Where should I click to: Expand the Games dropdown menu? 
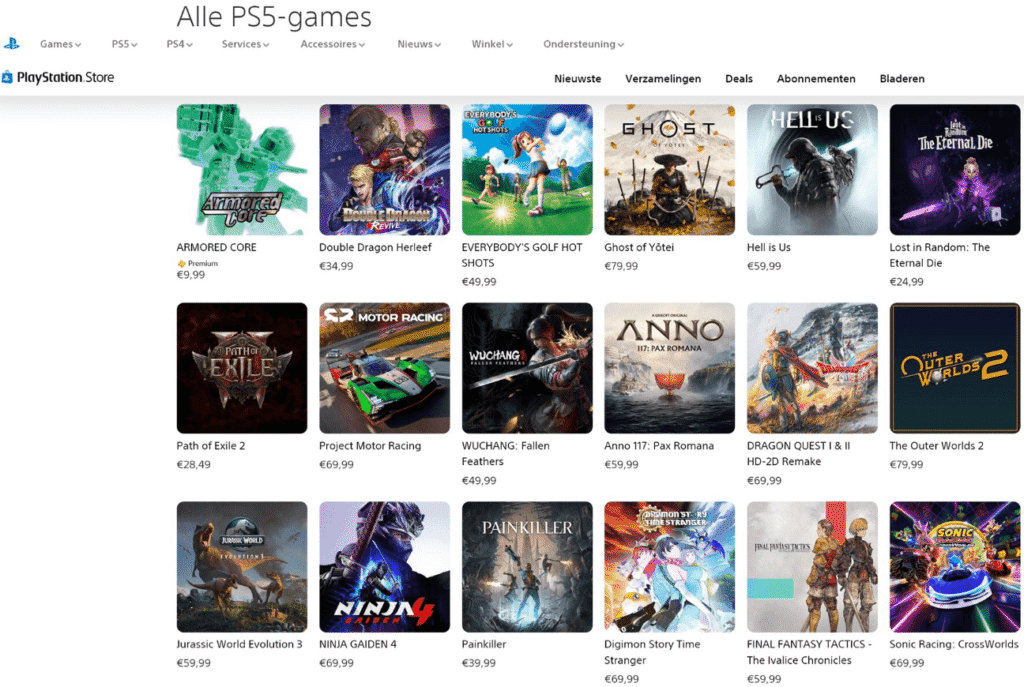pyautogui.click(x=60, y=44)
